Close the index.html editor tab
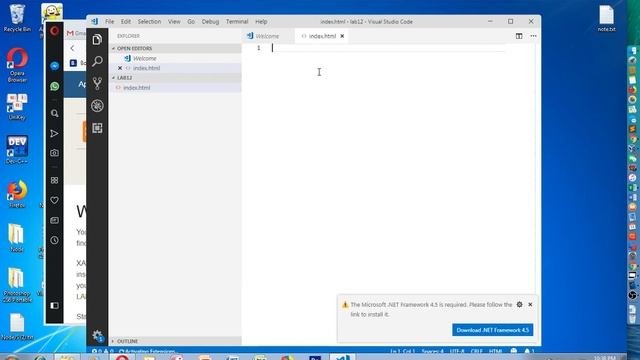This screenshot has height=360, width=640. [x=342, y=36]
